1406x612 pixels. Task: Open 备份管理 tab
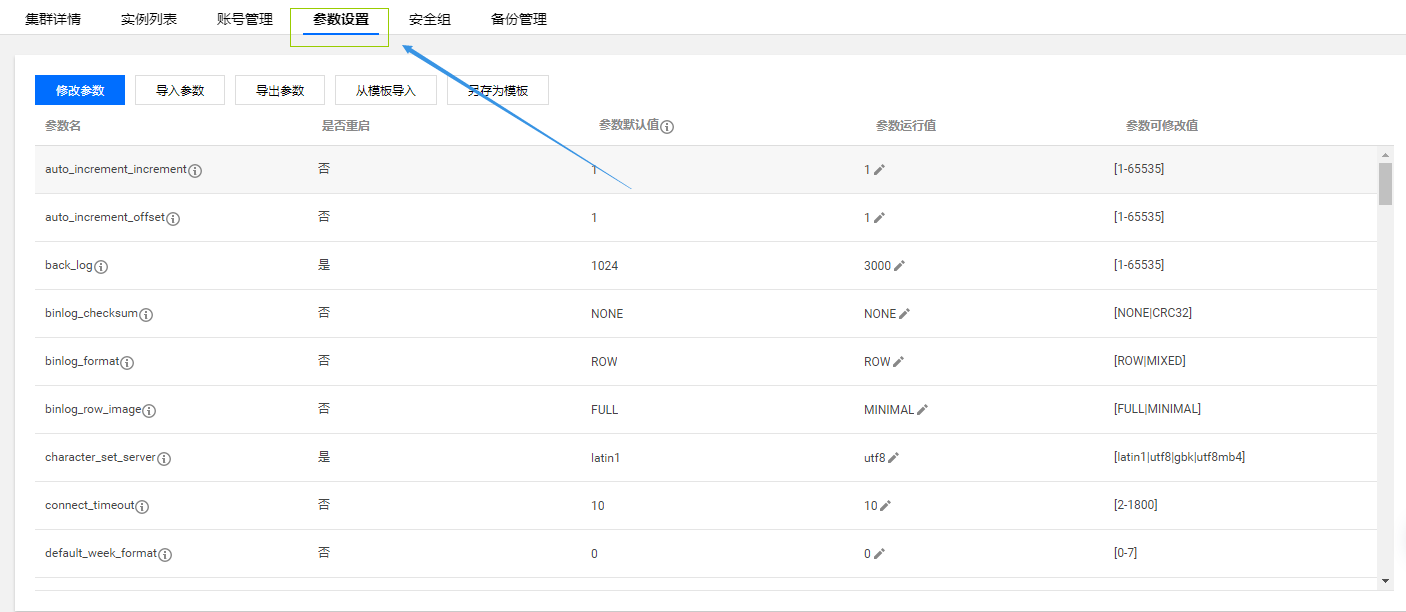519,19
